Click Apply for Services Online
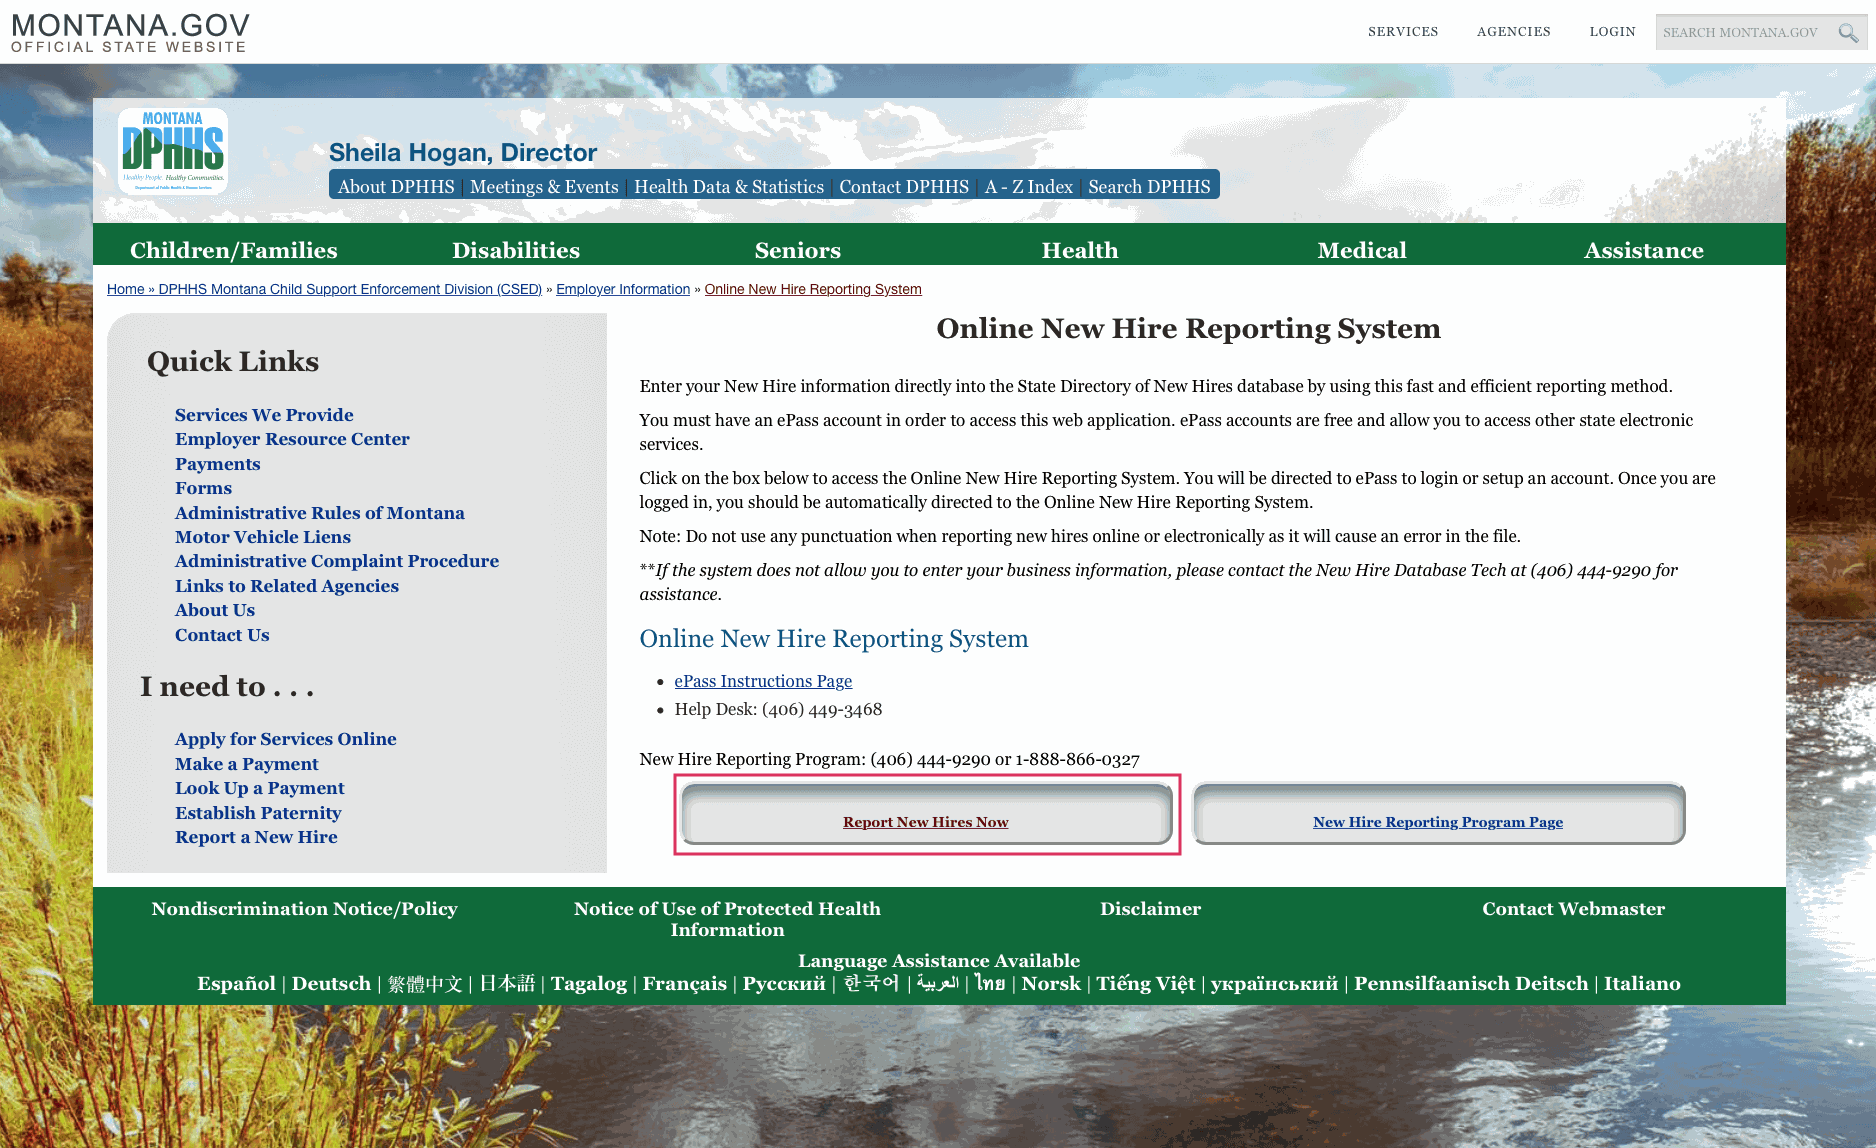 pyautogui.click(x=286, y=739)
